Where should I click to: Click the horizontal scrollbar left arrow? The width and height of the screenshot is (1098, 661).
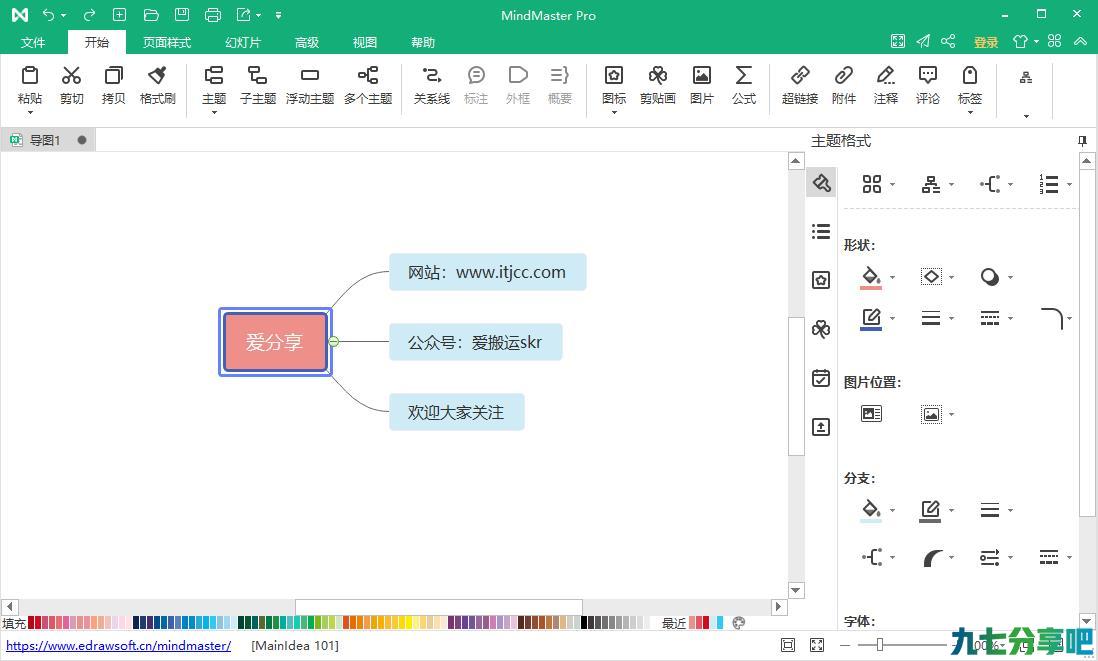(9, 607)
